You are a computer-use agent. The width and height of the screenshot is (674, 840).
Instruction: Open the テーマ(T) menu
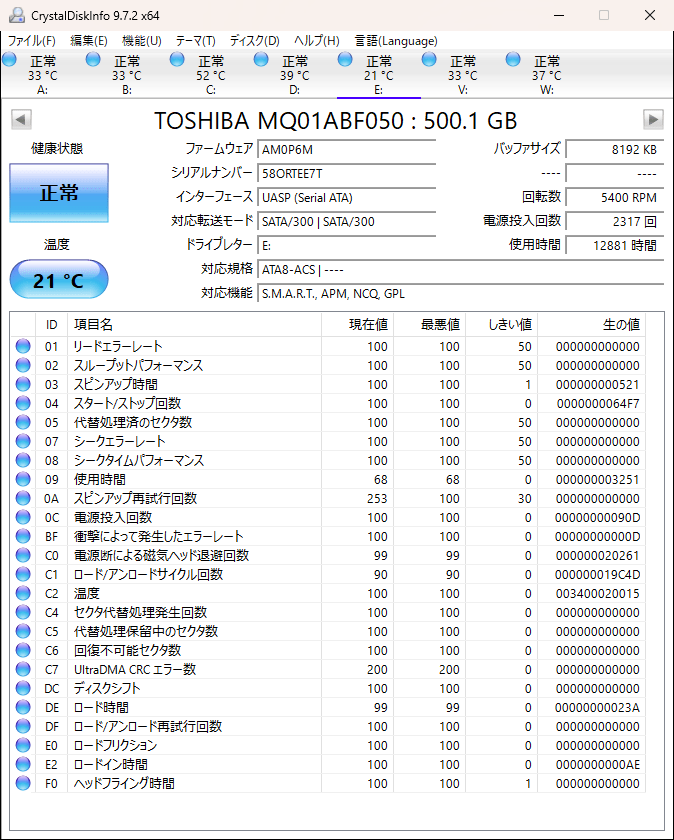(195, 41)
